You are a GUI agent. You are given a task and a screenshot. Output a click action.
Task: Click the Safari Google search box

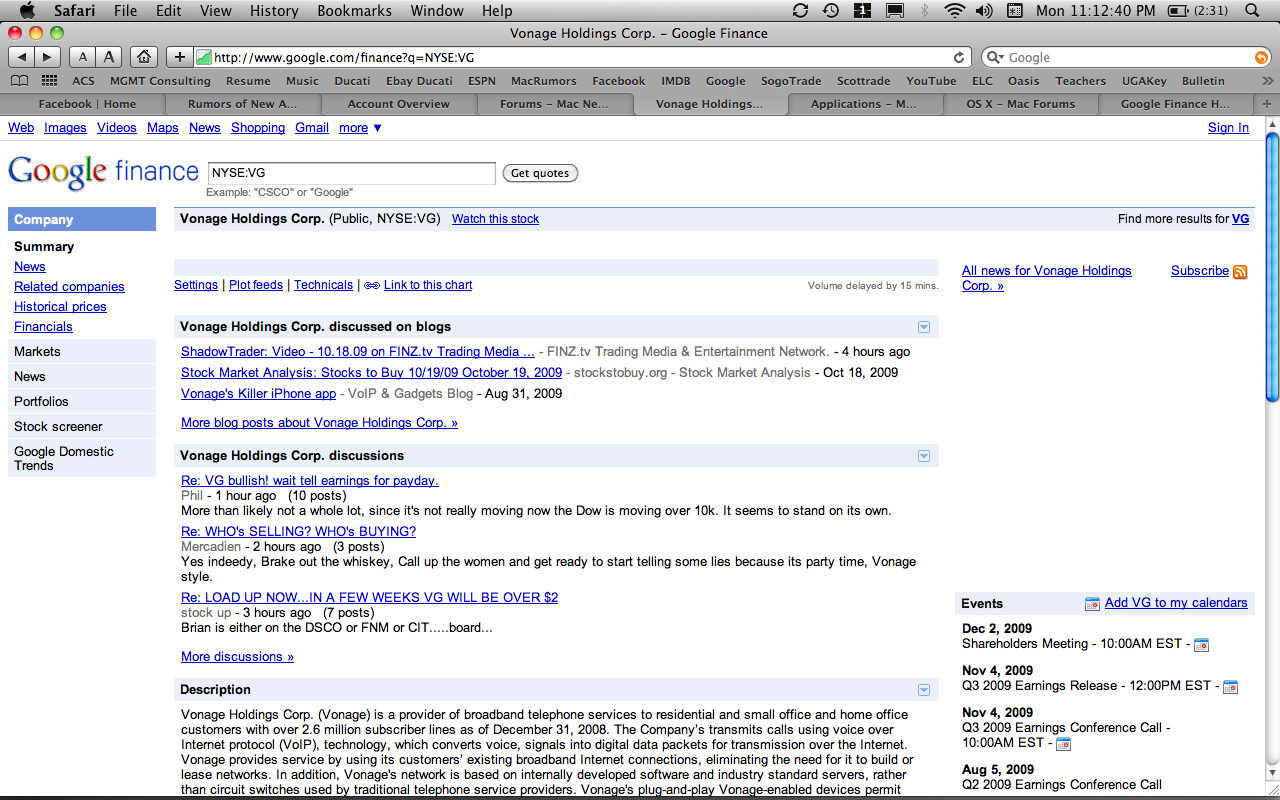point(1125,58)
